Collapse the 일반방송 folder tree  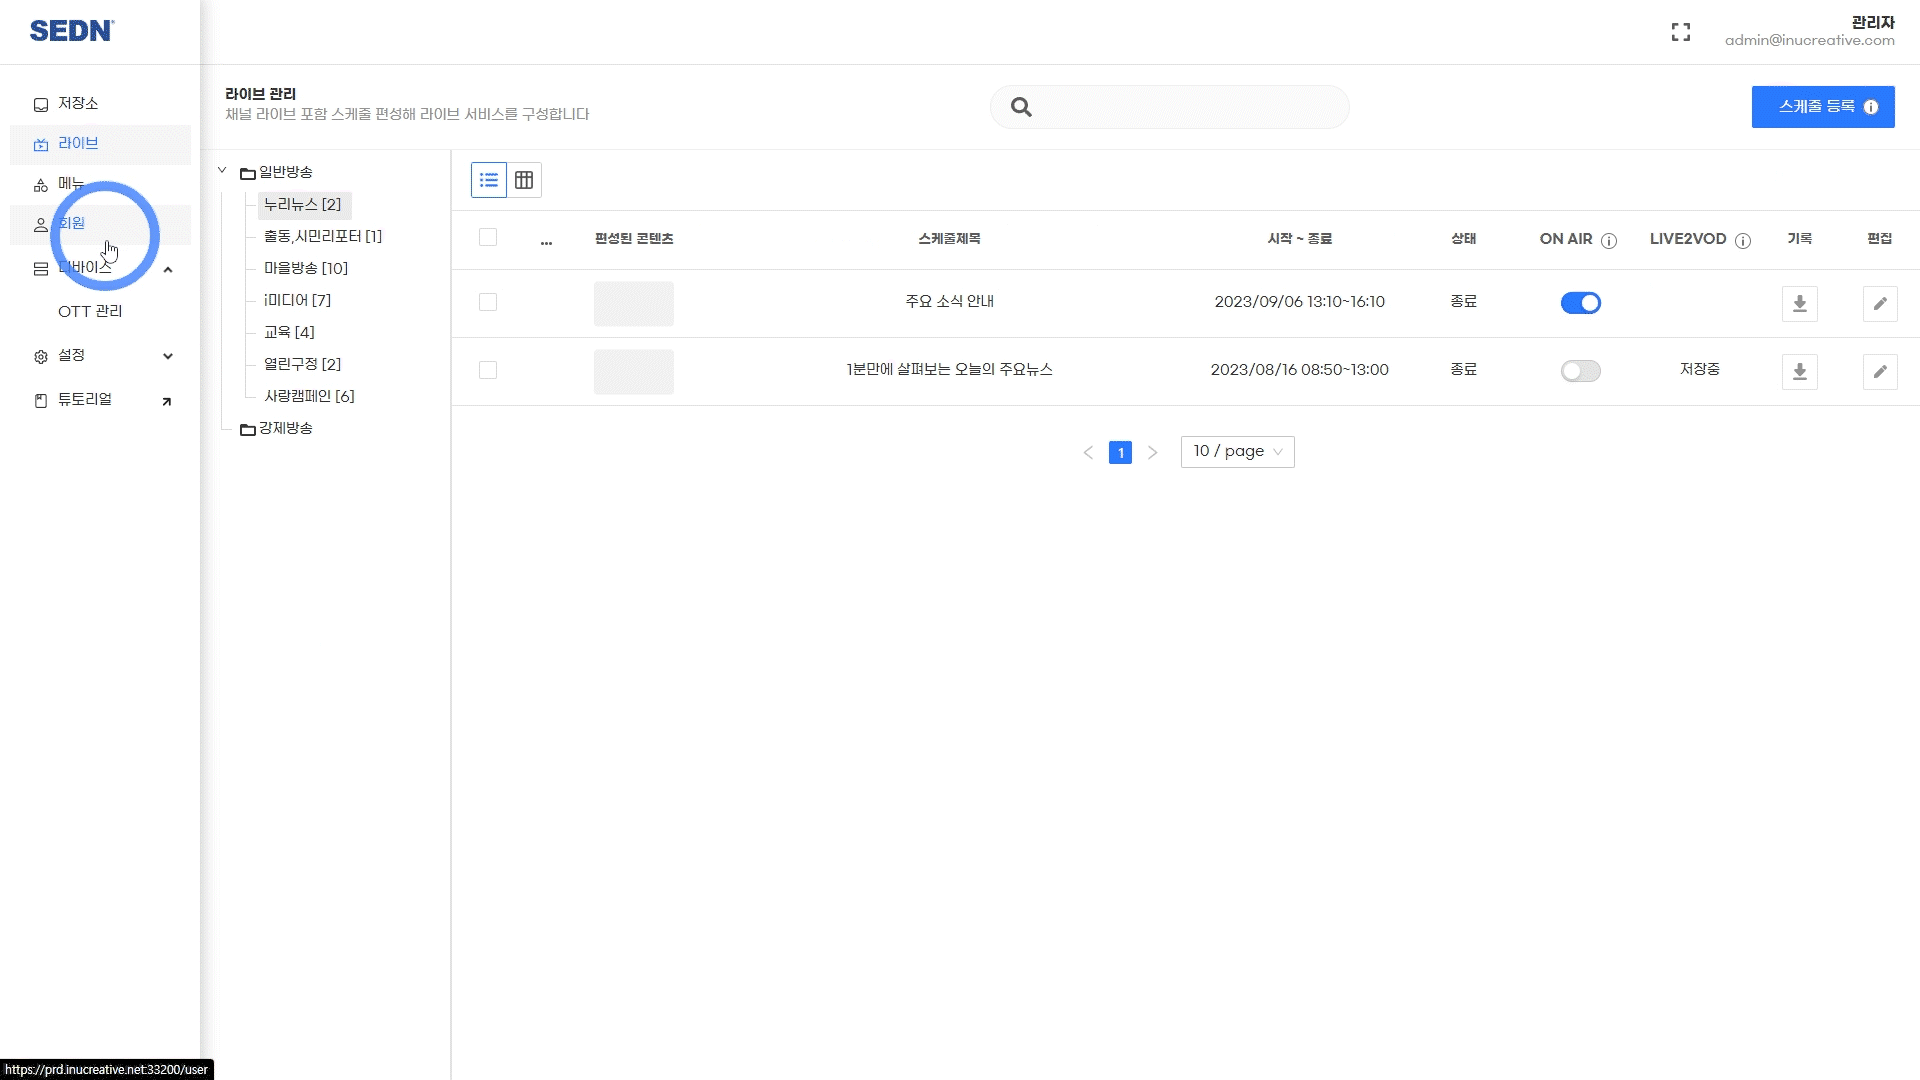pos(222,171)
